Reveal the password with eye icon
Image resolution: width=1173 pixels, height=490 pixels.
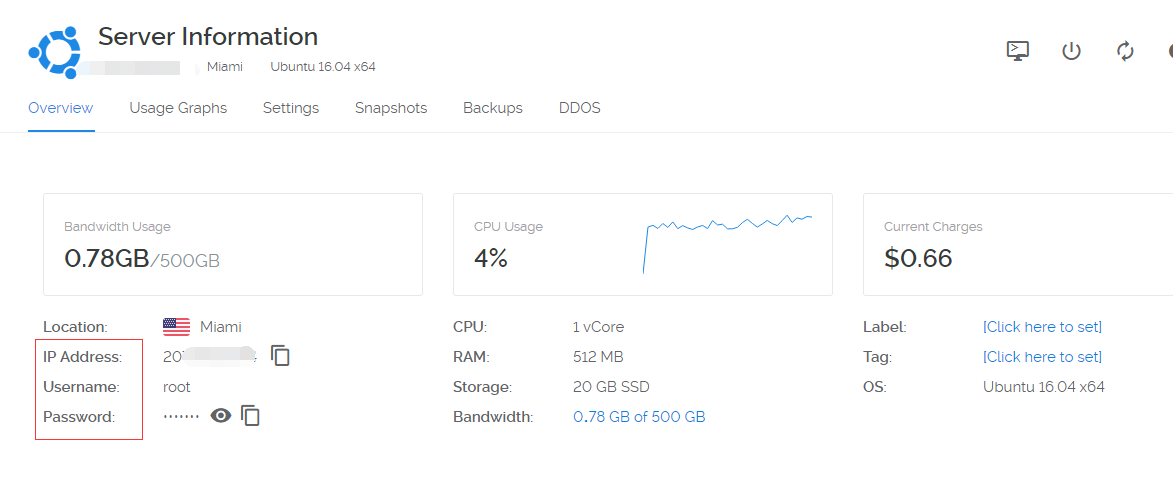(221, 416)
